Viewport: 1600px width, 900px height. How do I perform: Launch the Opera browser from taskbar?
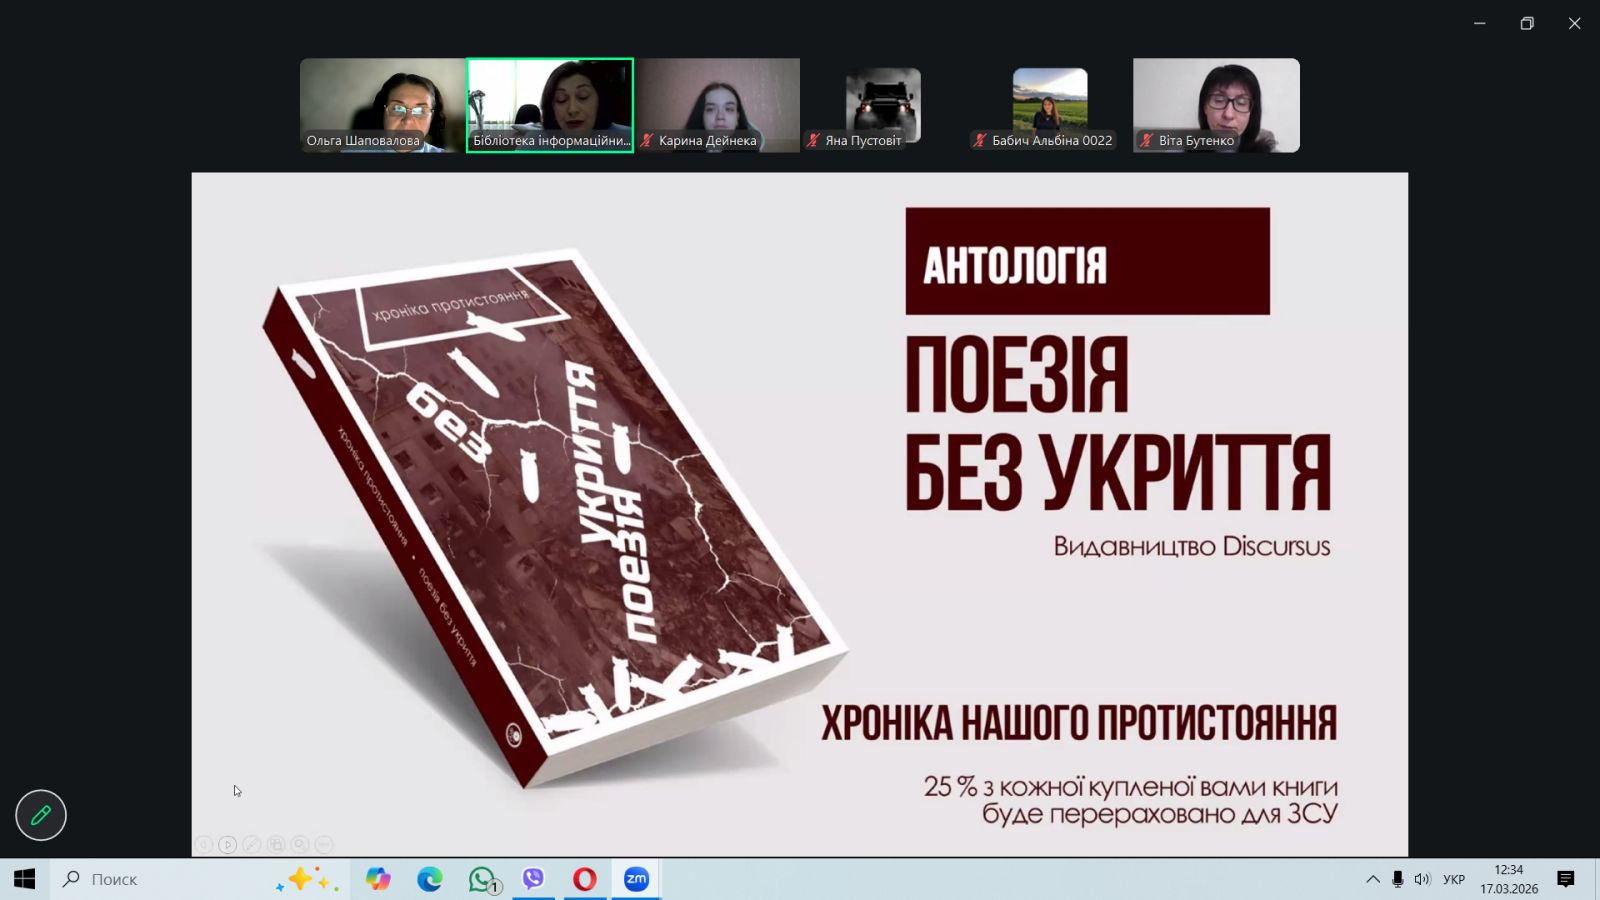pyautogui.click(x=585, y=879)
